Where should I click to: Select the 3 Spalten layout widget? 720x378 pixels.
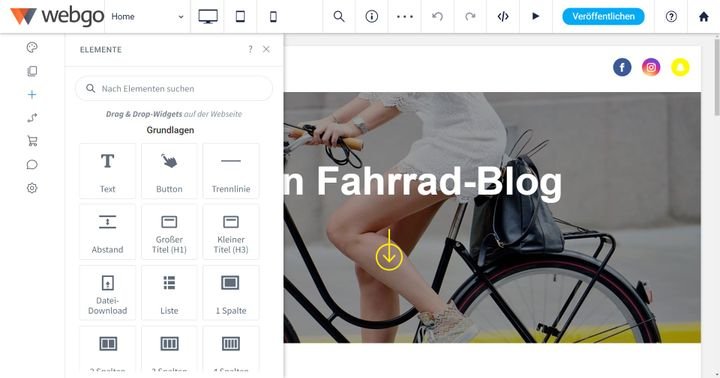pyautogui.click(x=169, y=350)
